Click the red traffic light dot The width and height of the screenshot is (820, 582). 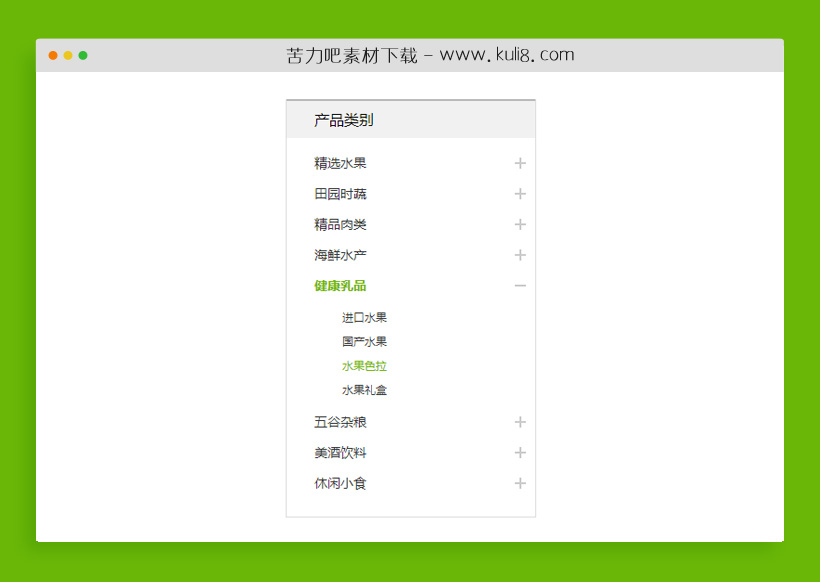(52, 57)
